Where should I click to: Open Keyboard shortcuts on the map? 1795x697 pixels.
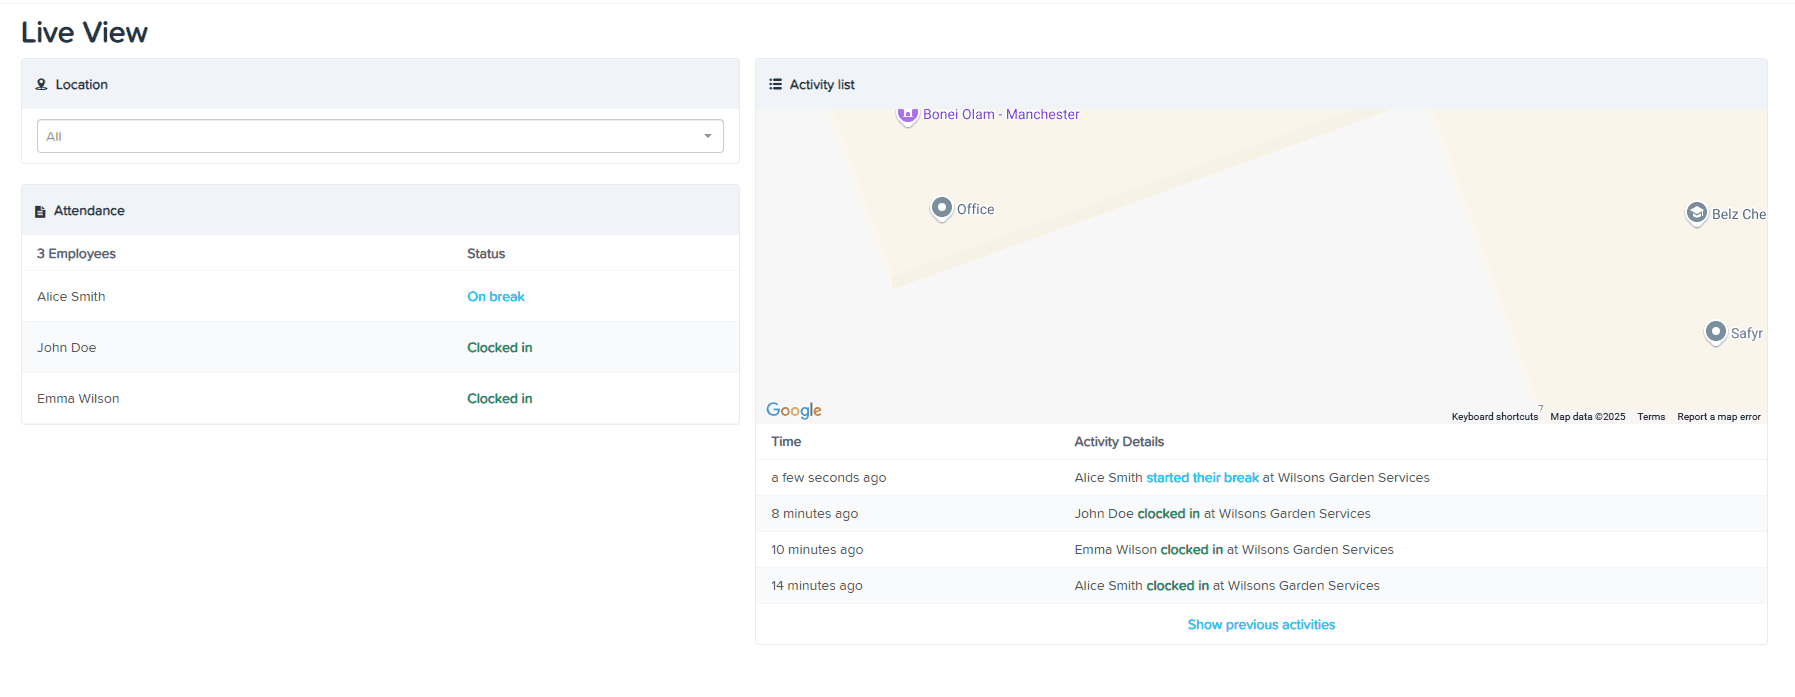click(1495, 417)
